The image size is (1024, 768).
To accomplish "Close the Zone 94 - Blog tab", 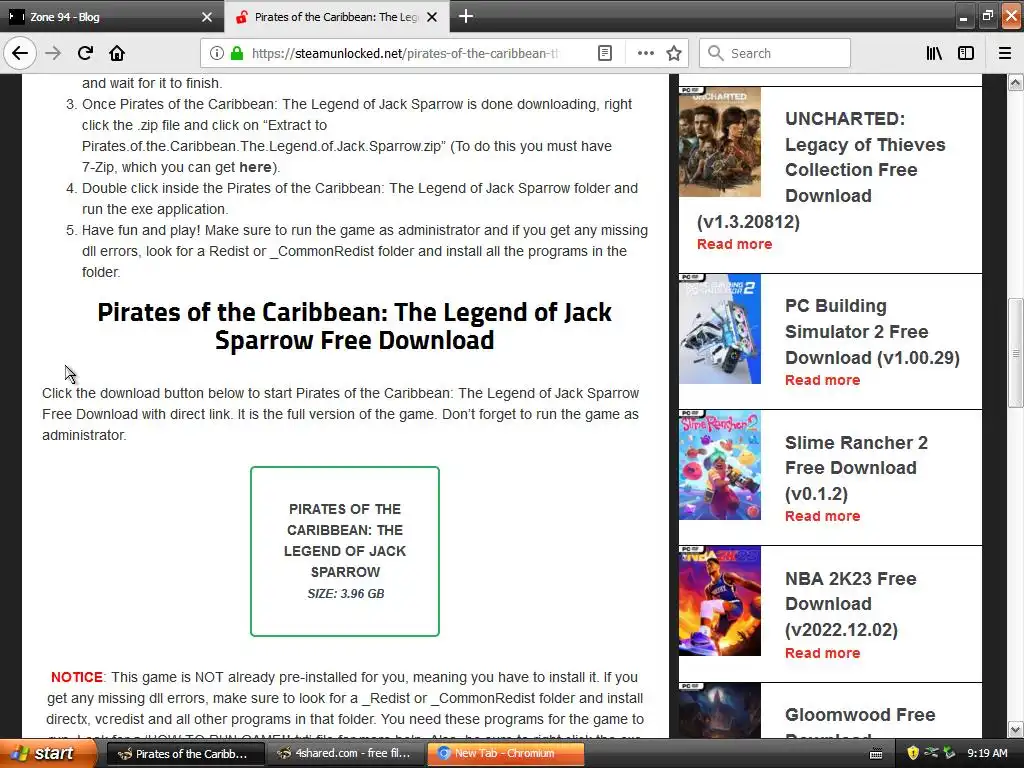I will (206, 17).
